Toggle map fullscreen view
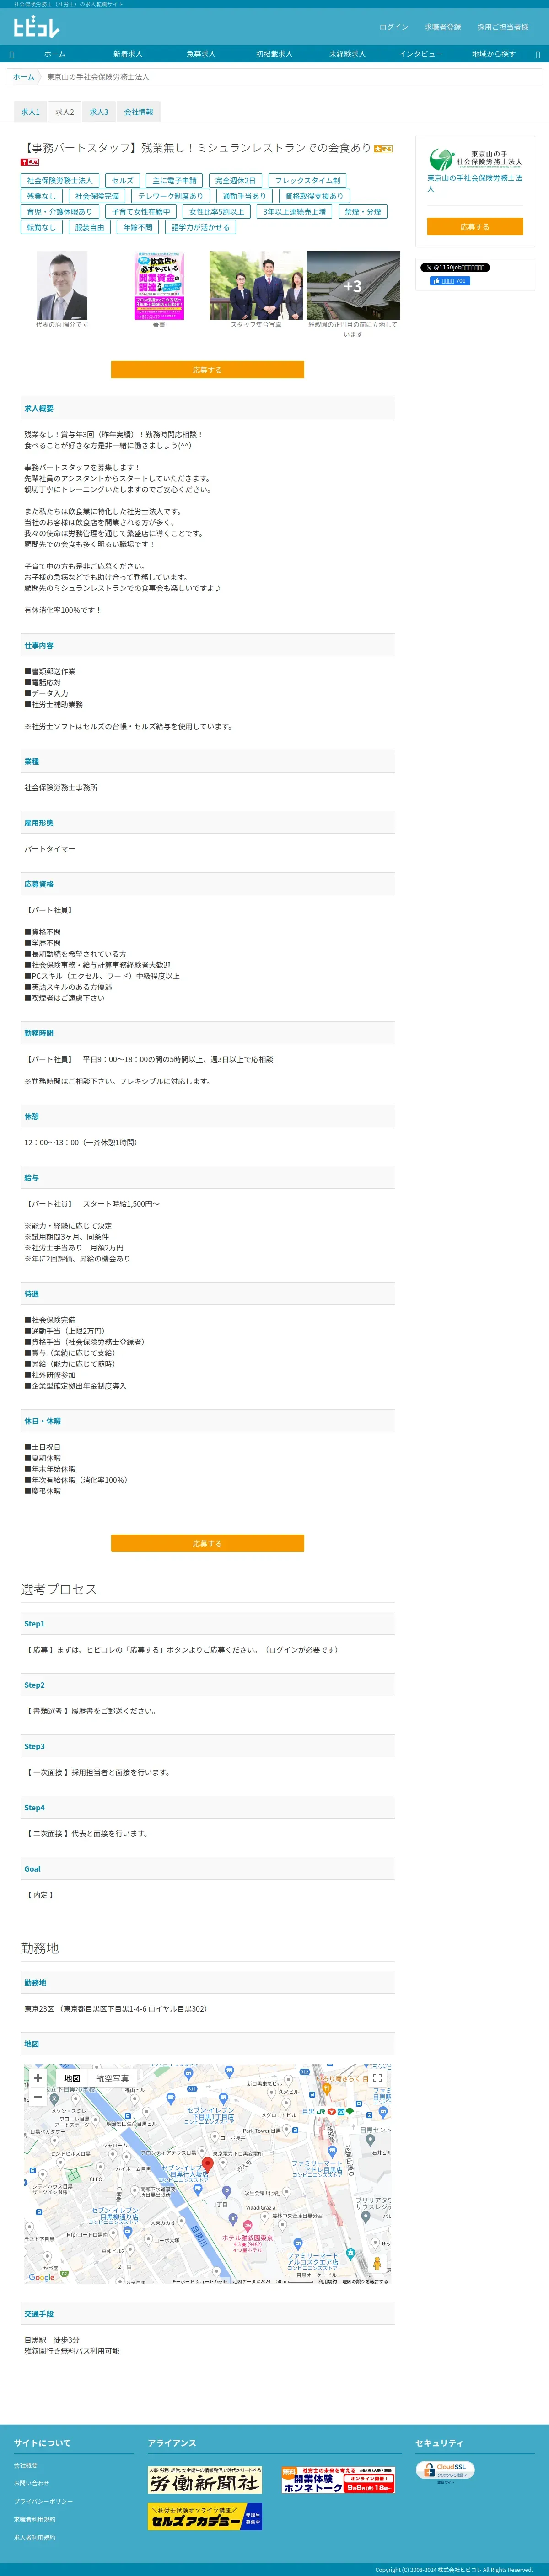The image size is (549, 2576). click(377, 2078)
